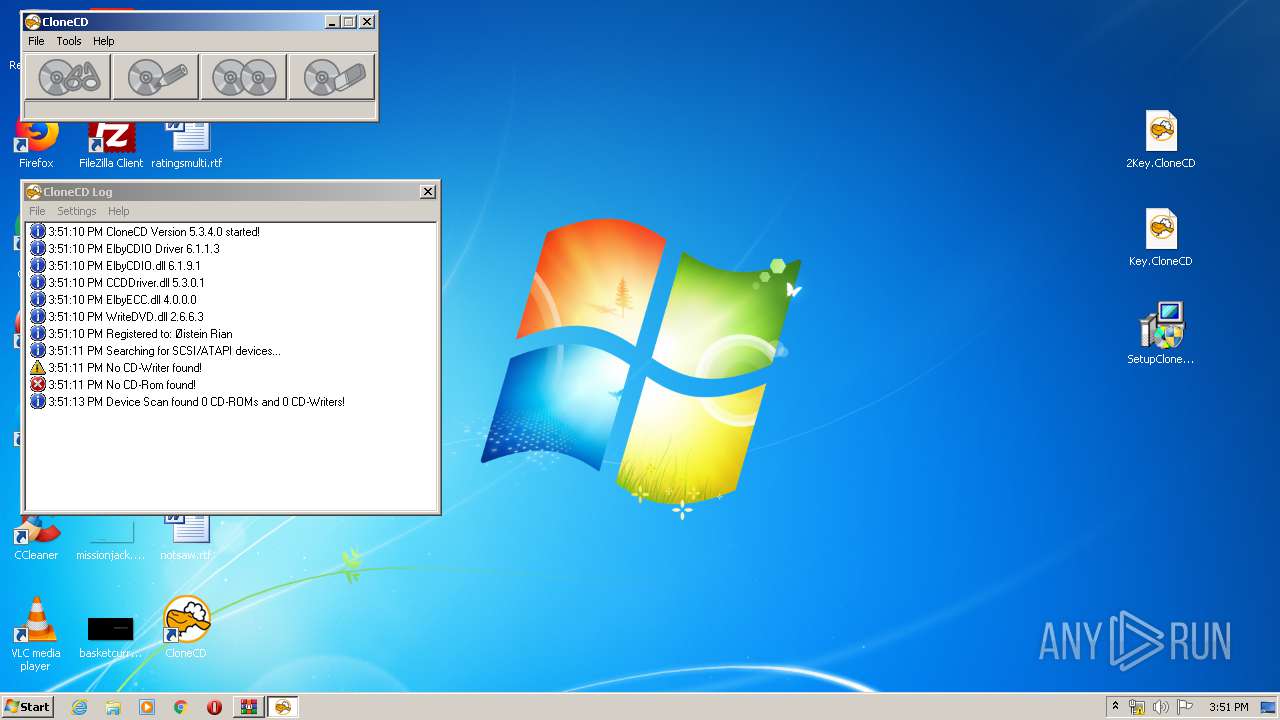Open Tools menu in CloneCD main window
Screen dimensions: 1280x720
pos(69,41)
